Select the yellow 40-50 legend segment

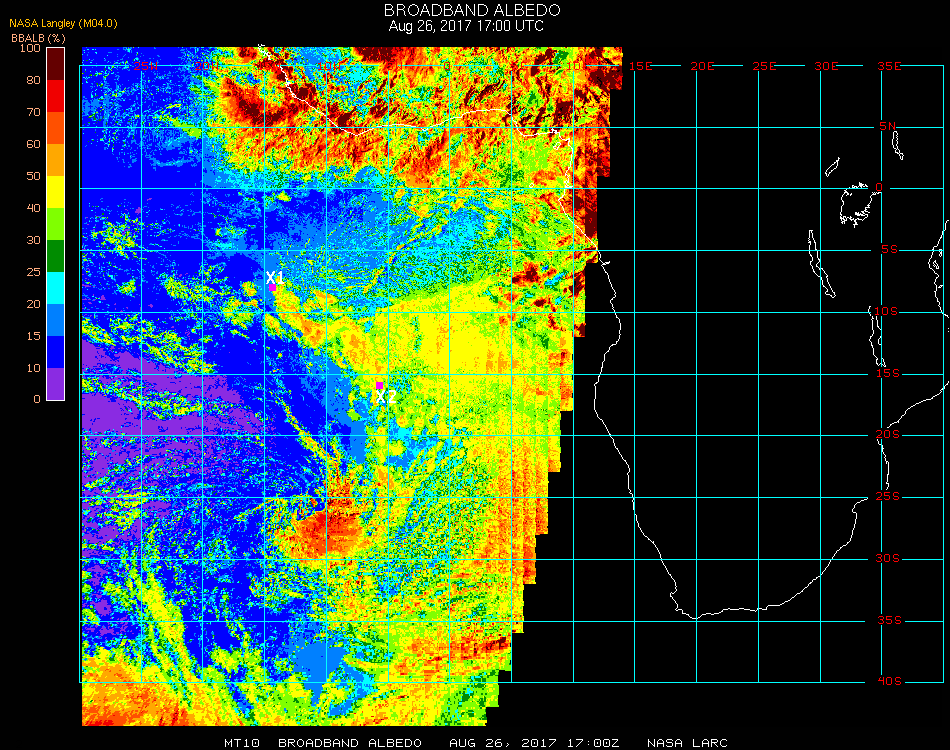point(56,192)
